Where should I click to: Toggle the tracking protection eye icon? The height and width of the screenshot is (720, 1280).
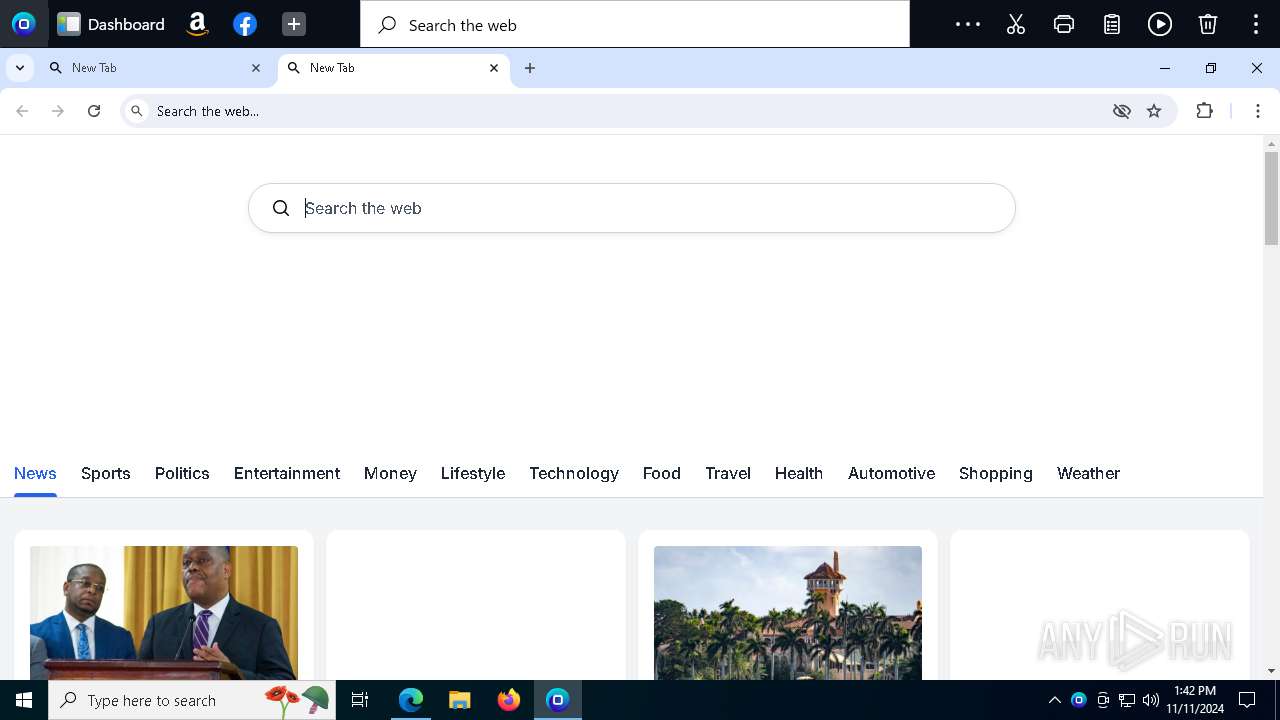point(1122,111)
